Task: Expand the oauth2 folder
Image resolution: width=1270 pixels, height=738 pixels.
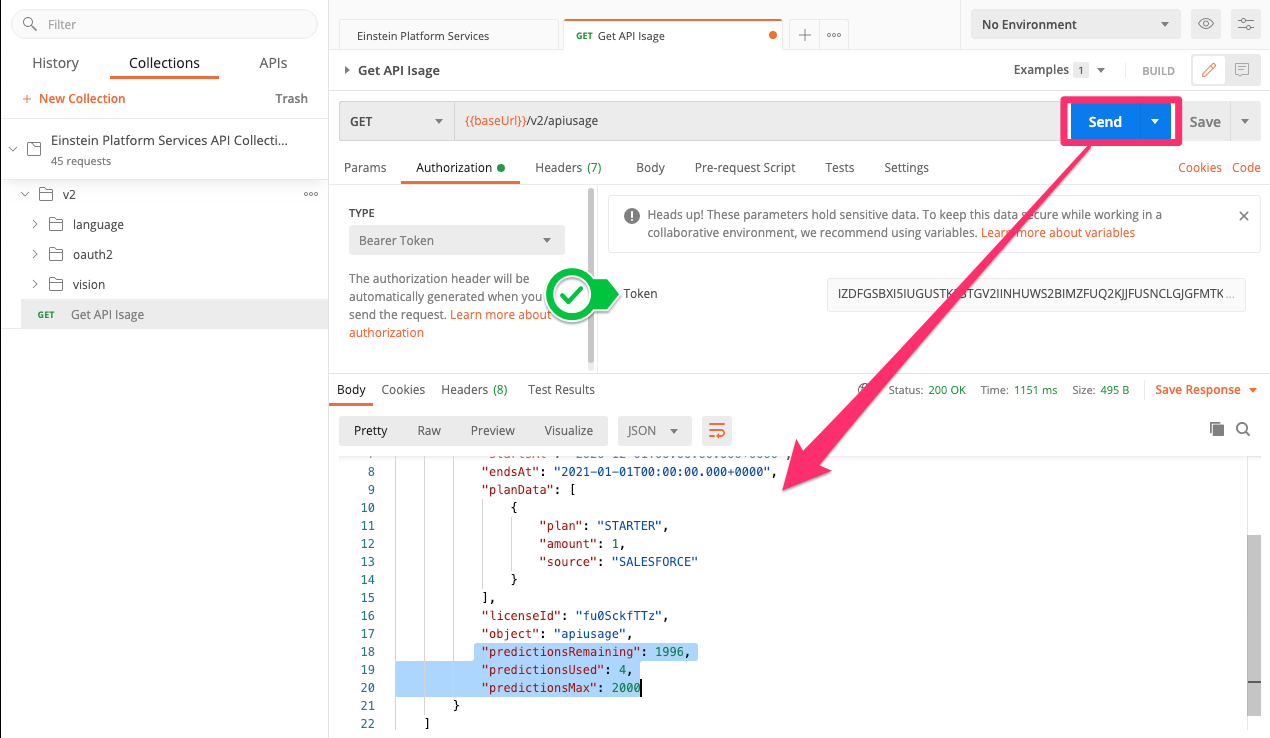Action: (x=34, y=254)
